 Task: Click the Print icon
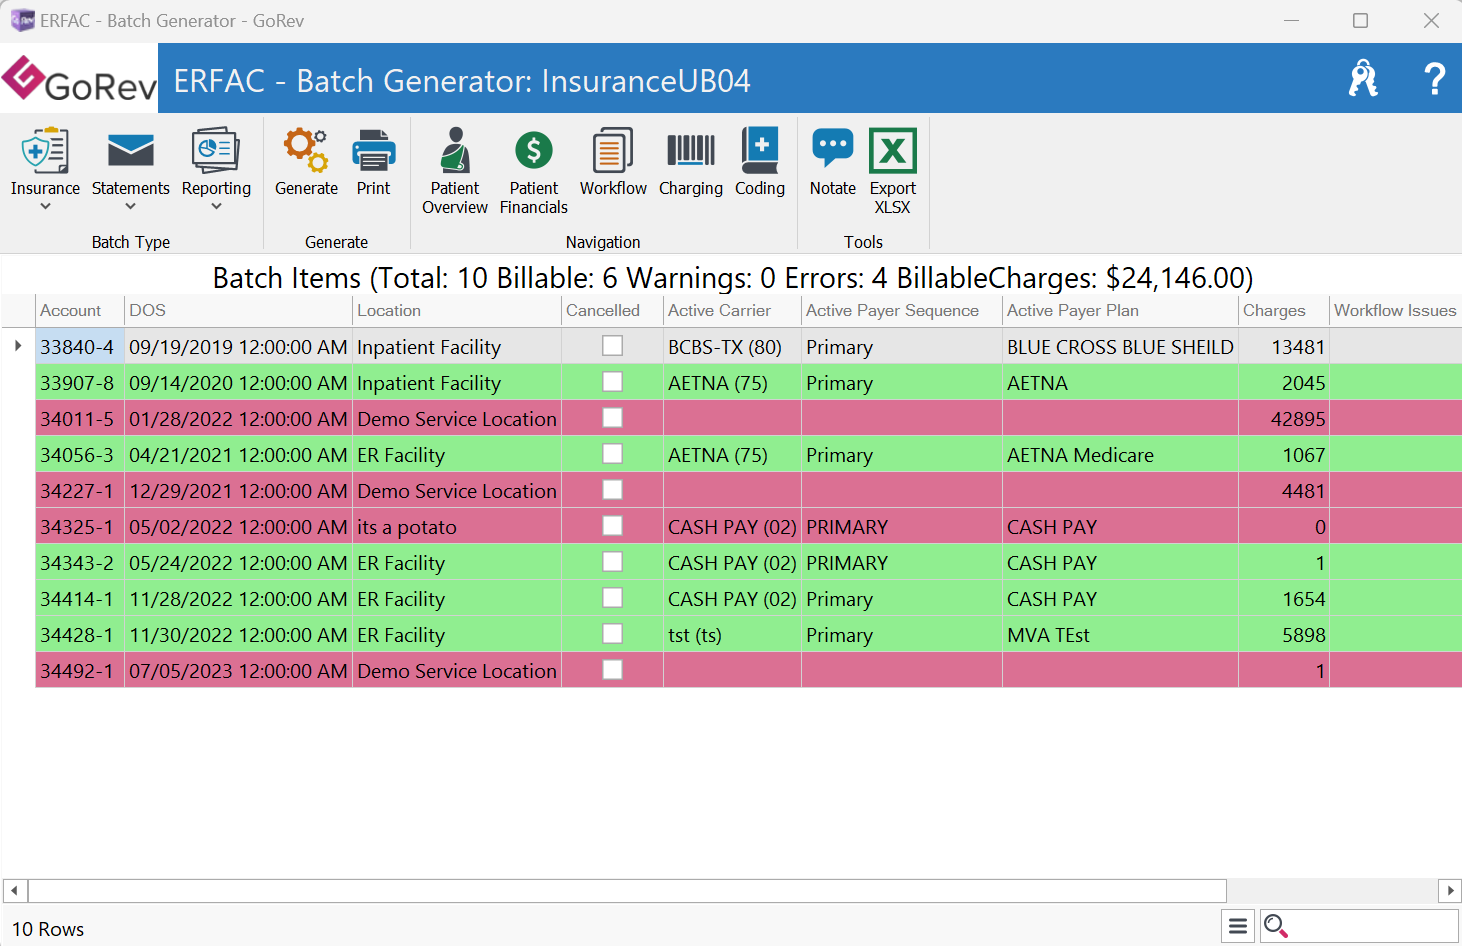(374, 151)
